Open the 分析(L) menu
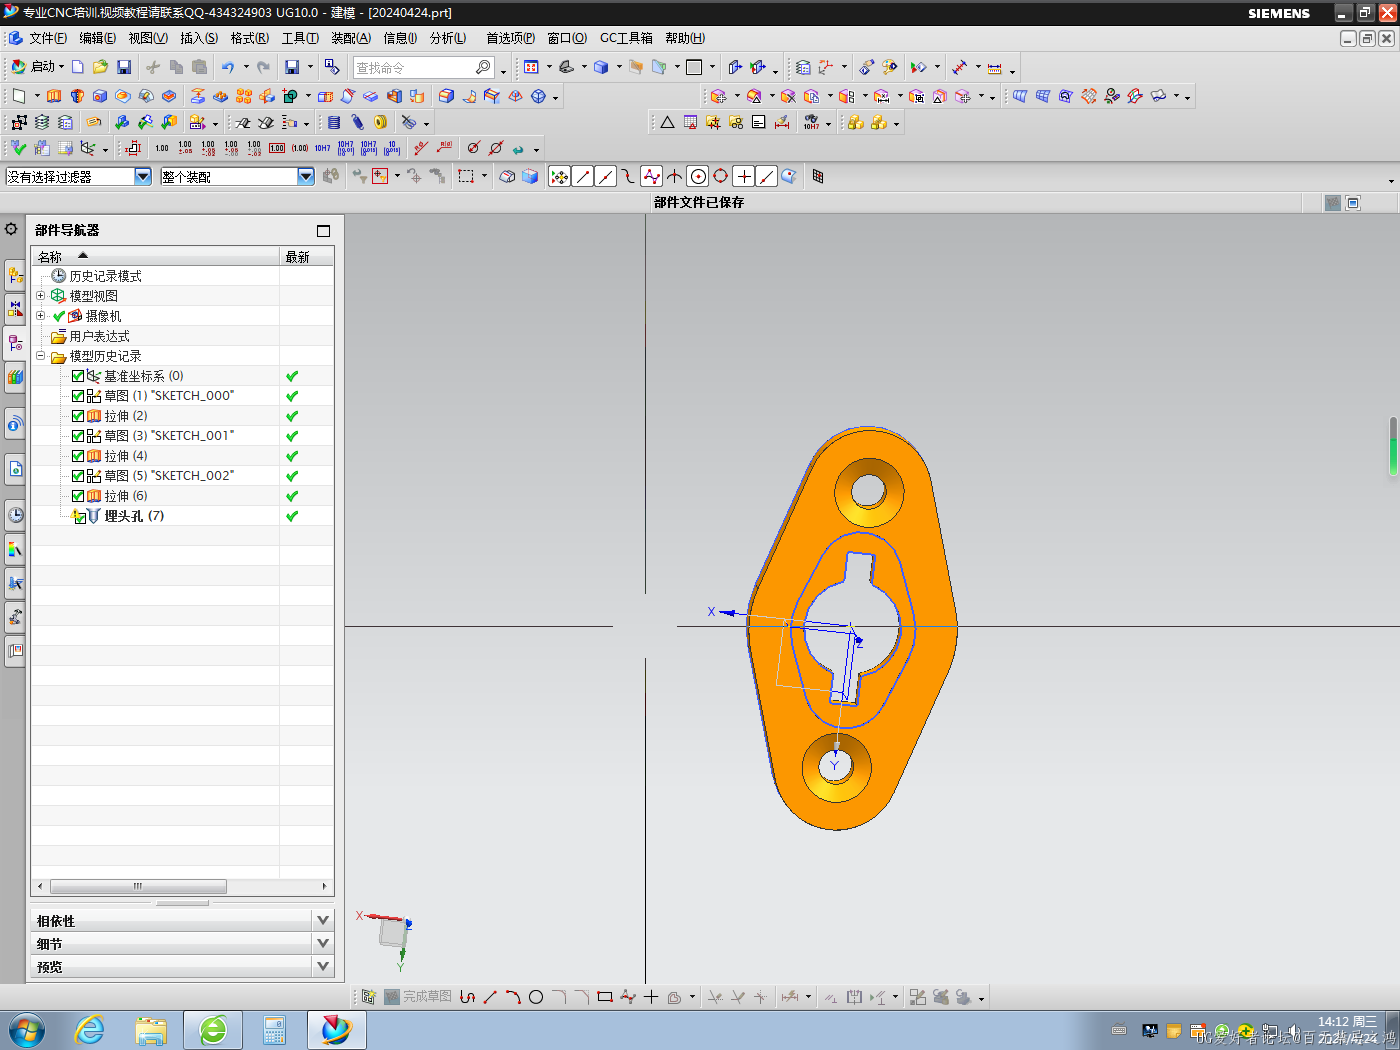This screenshot has height=1050, width=1400. tap(448, 38)
